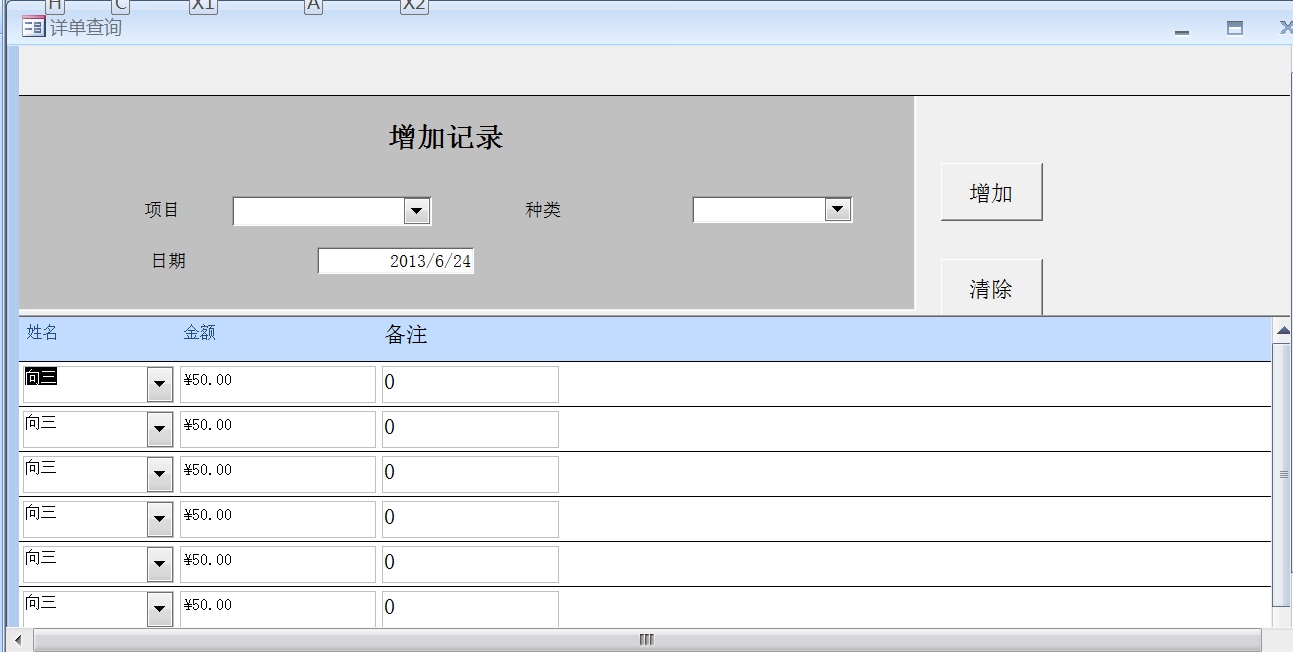Screen dimensions: 1293x652
Task: Click the horizontal scrollbar thumb
Action: click(x=646, y=640)
